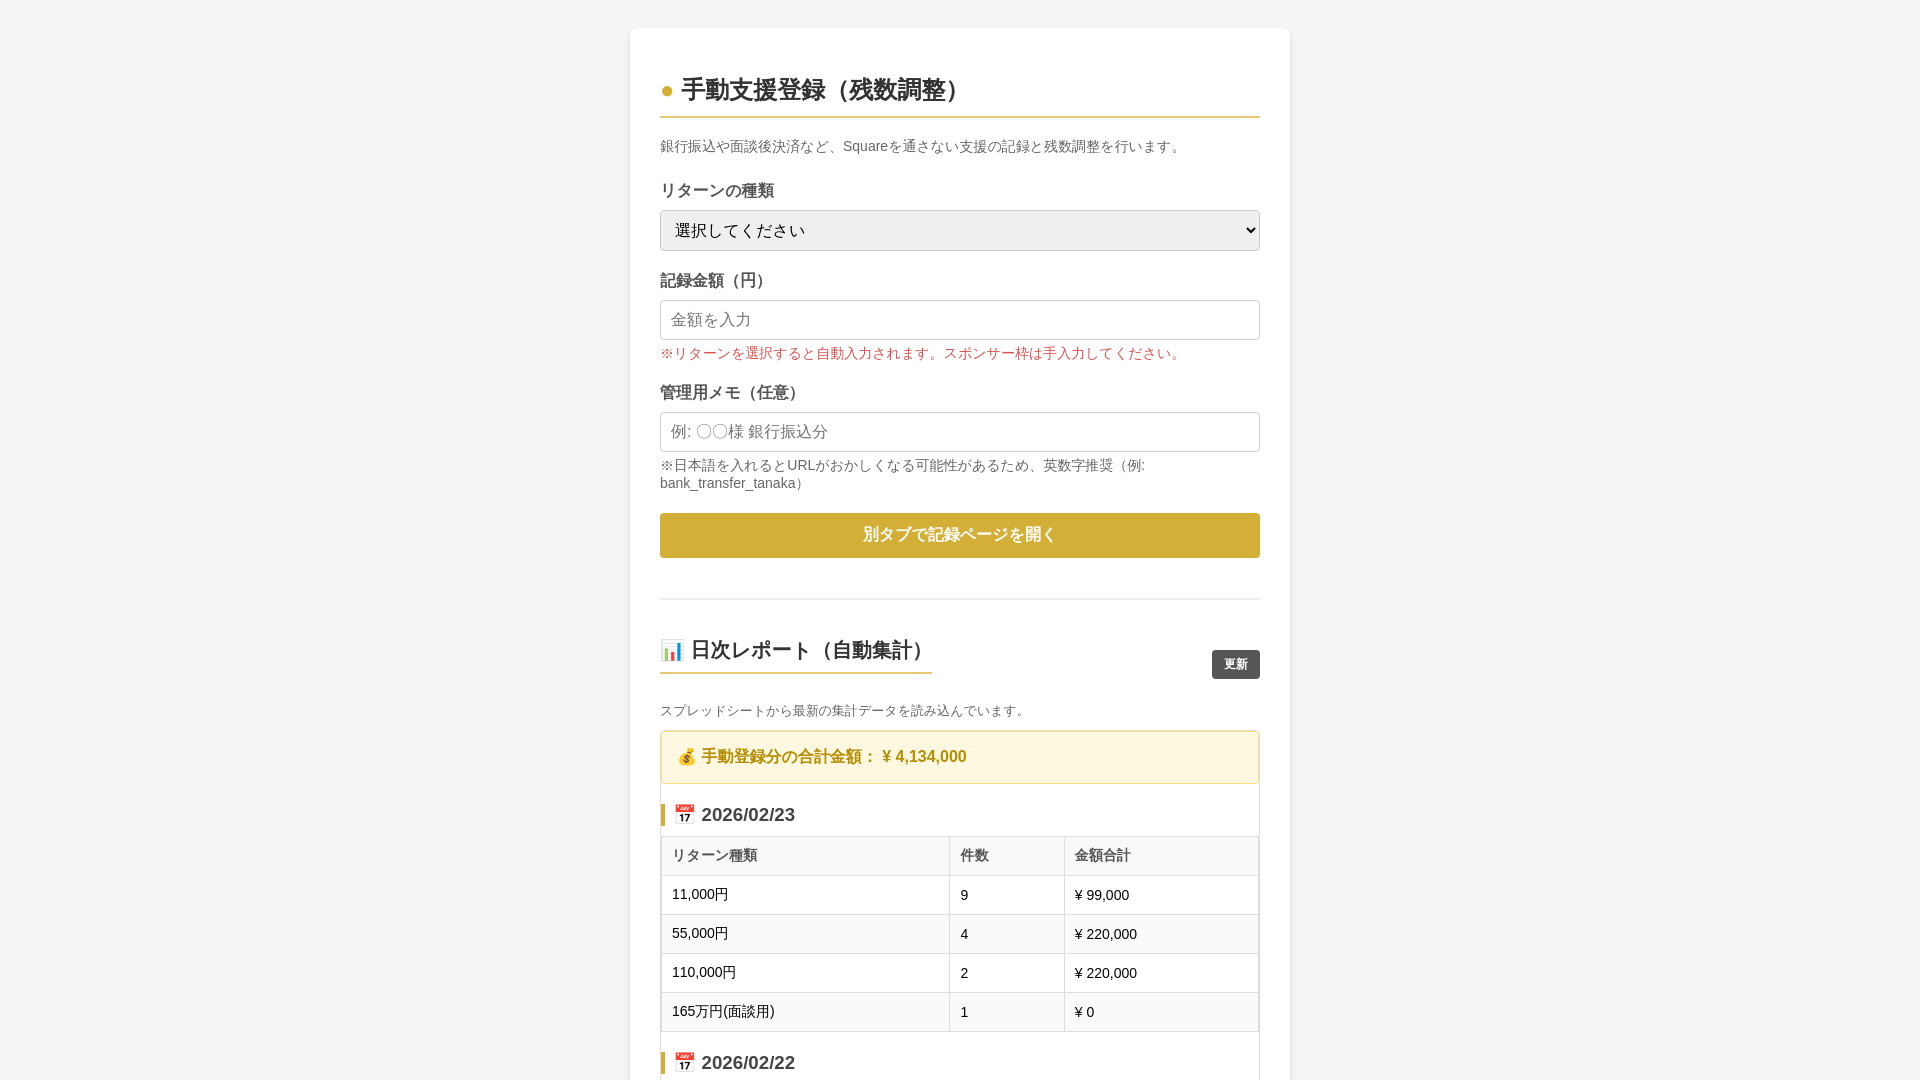The image size is (1920, 1080).
Task: Click ¥ 220,000 in the 110,000円 row
Action: 1161,973
